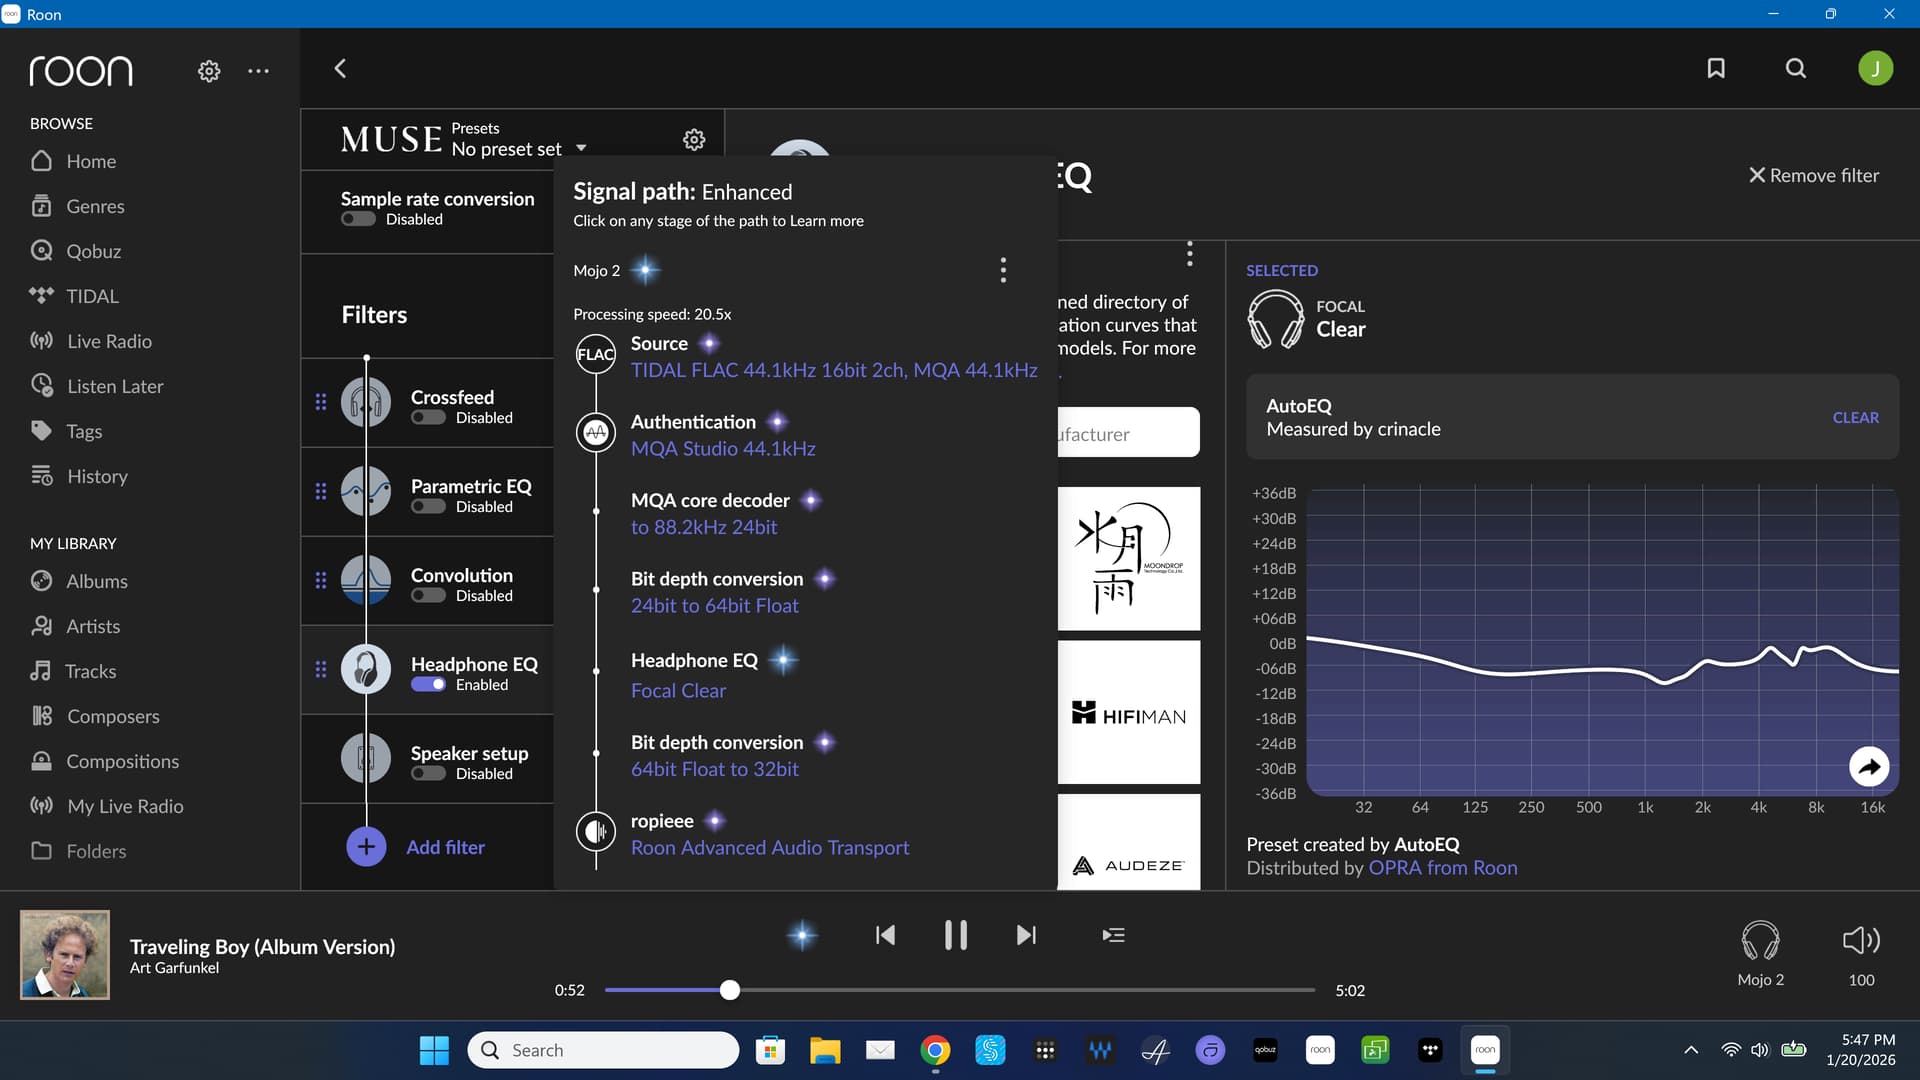Screen dimensions: 1920x1080
Task: Click the search magnifier icon
Action: [x=1796, y=68]
